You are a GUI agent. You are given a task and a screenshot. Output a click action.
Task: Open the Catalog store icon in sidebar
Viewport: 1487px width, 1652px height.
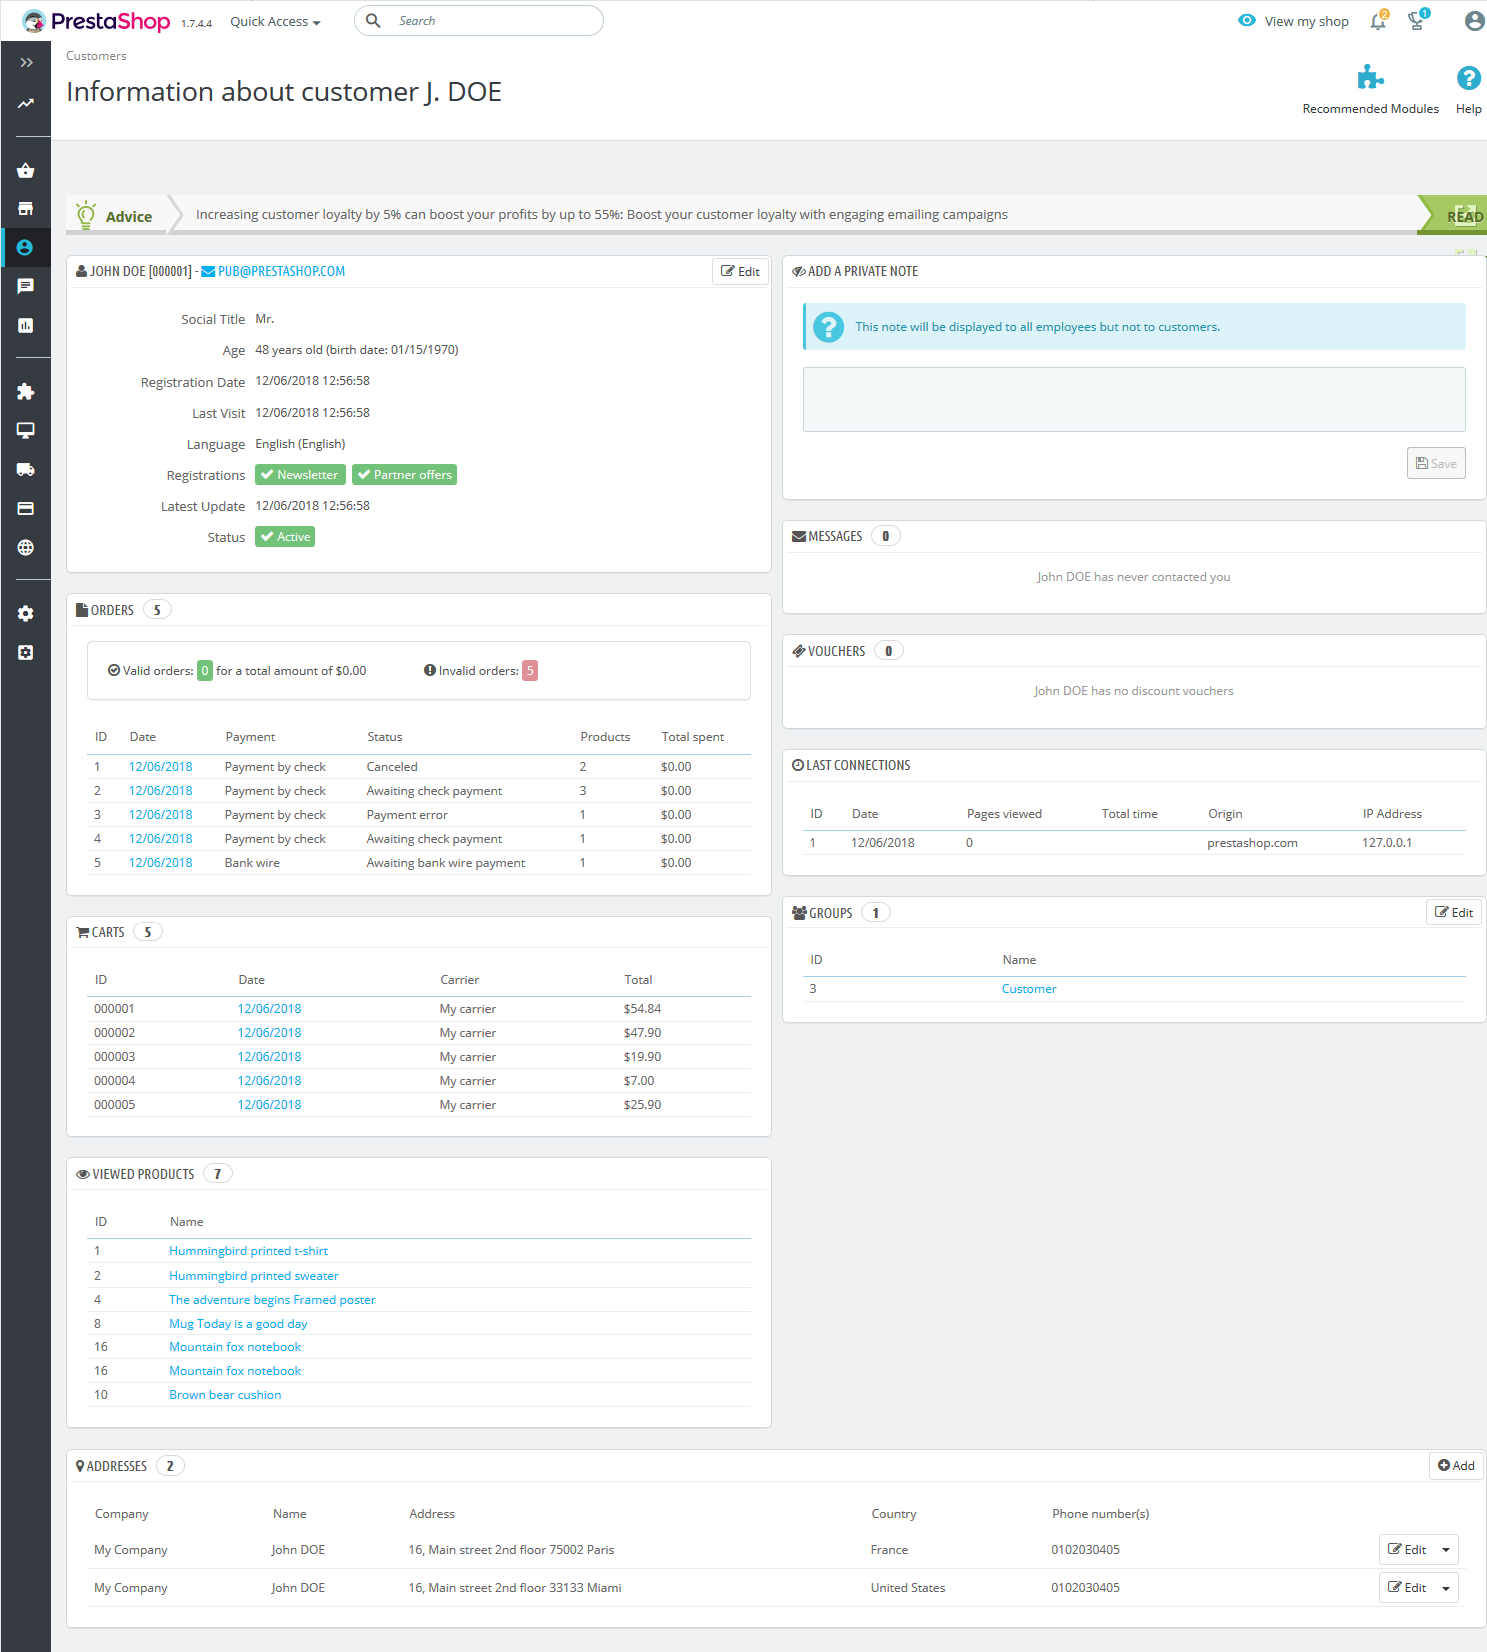[25, 209]
